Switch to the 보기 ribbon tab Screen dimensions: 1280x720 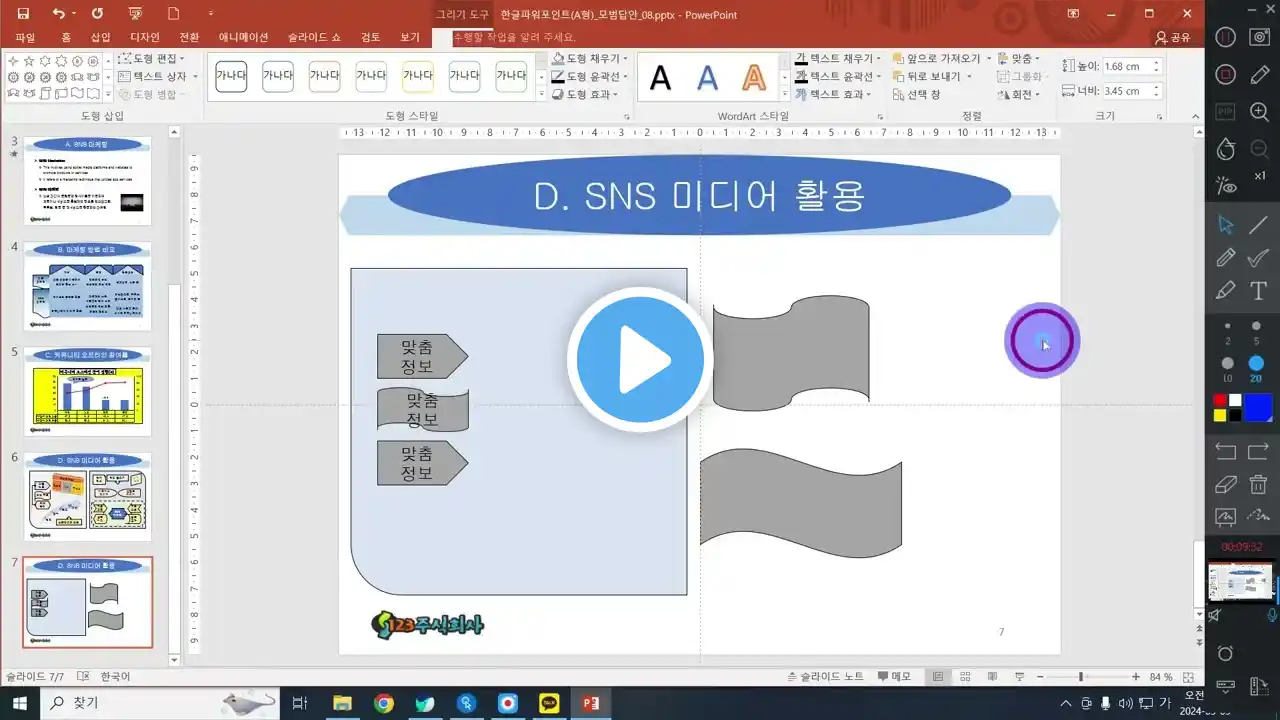click(x=410, y=37)
